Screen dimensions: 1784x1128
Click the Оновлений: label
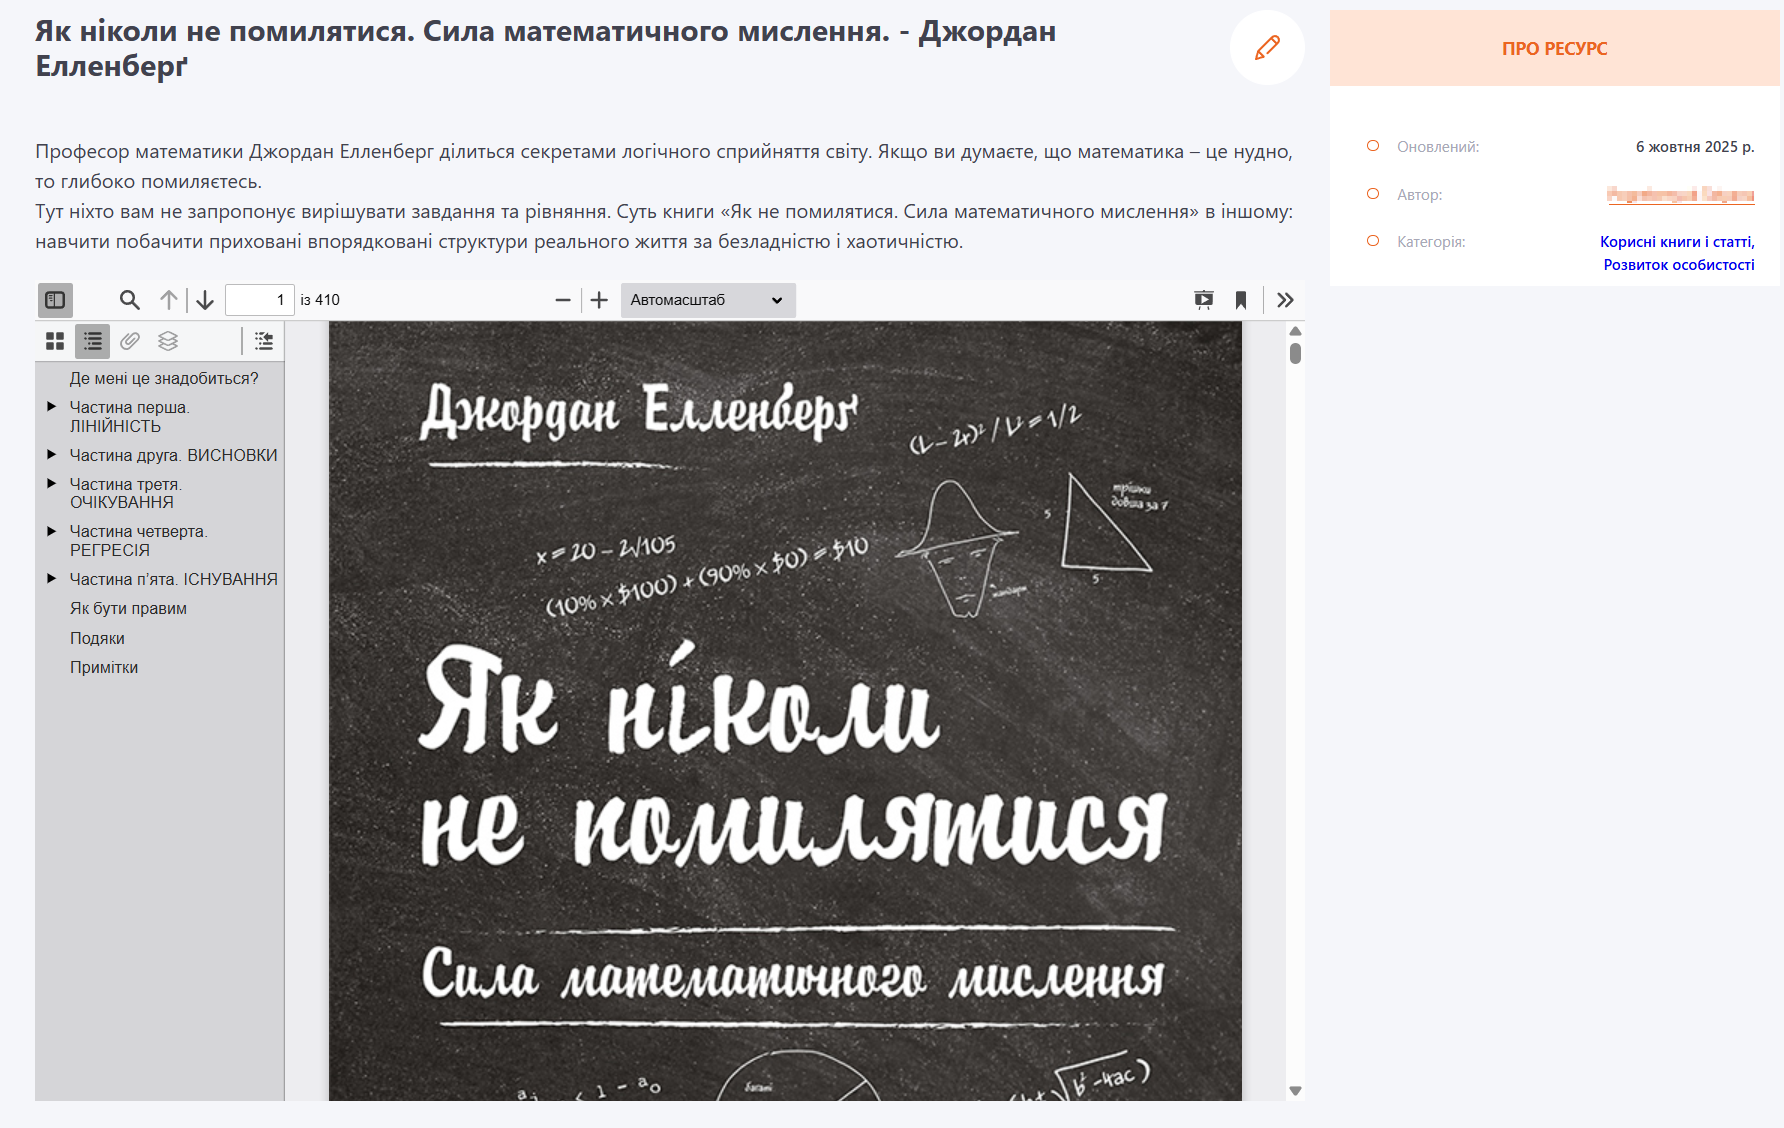pos(1438,147)
